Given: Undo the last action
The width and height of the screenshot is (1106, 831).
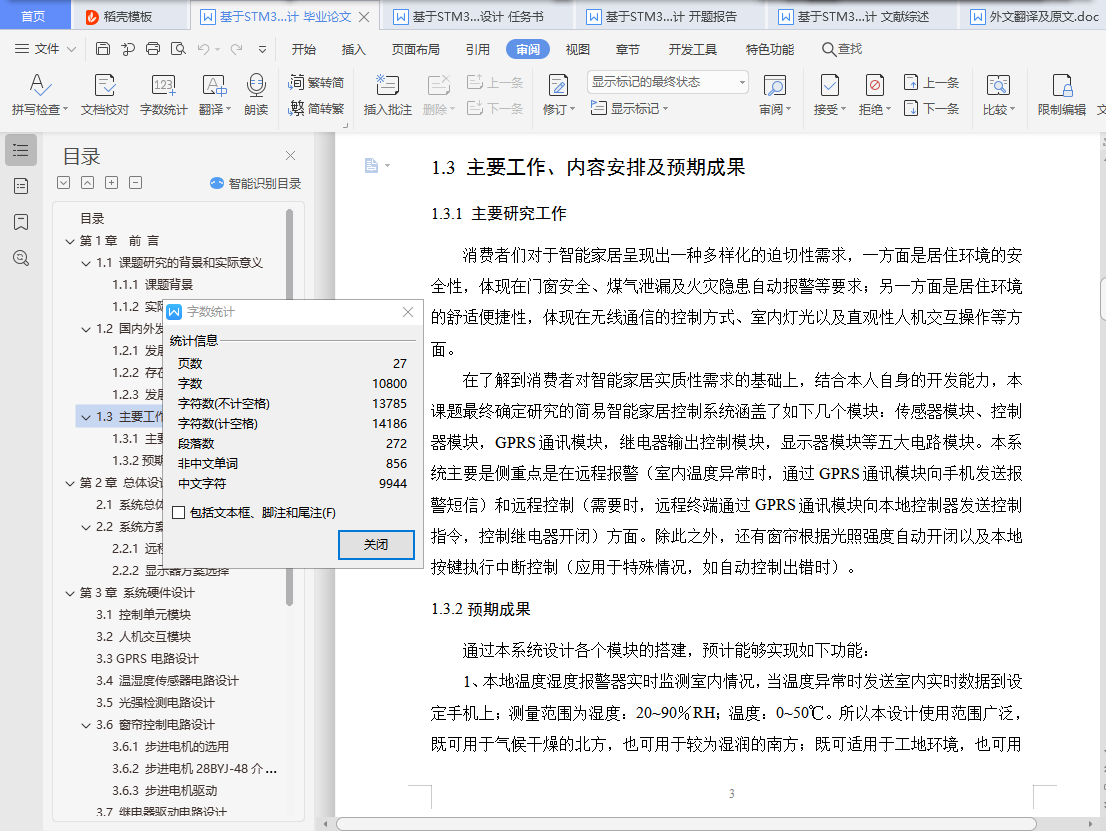Looking at the screenshot, I should point(203,49).
